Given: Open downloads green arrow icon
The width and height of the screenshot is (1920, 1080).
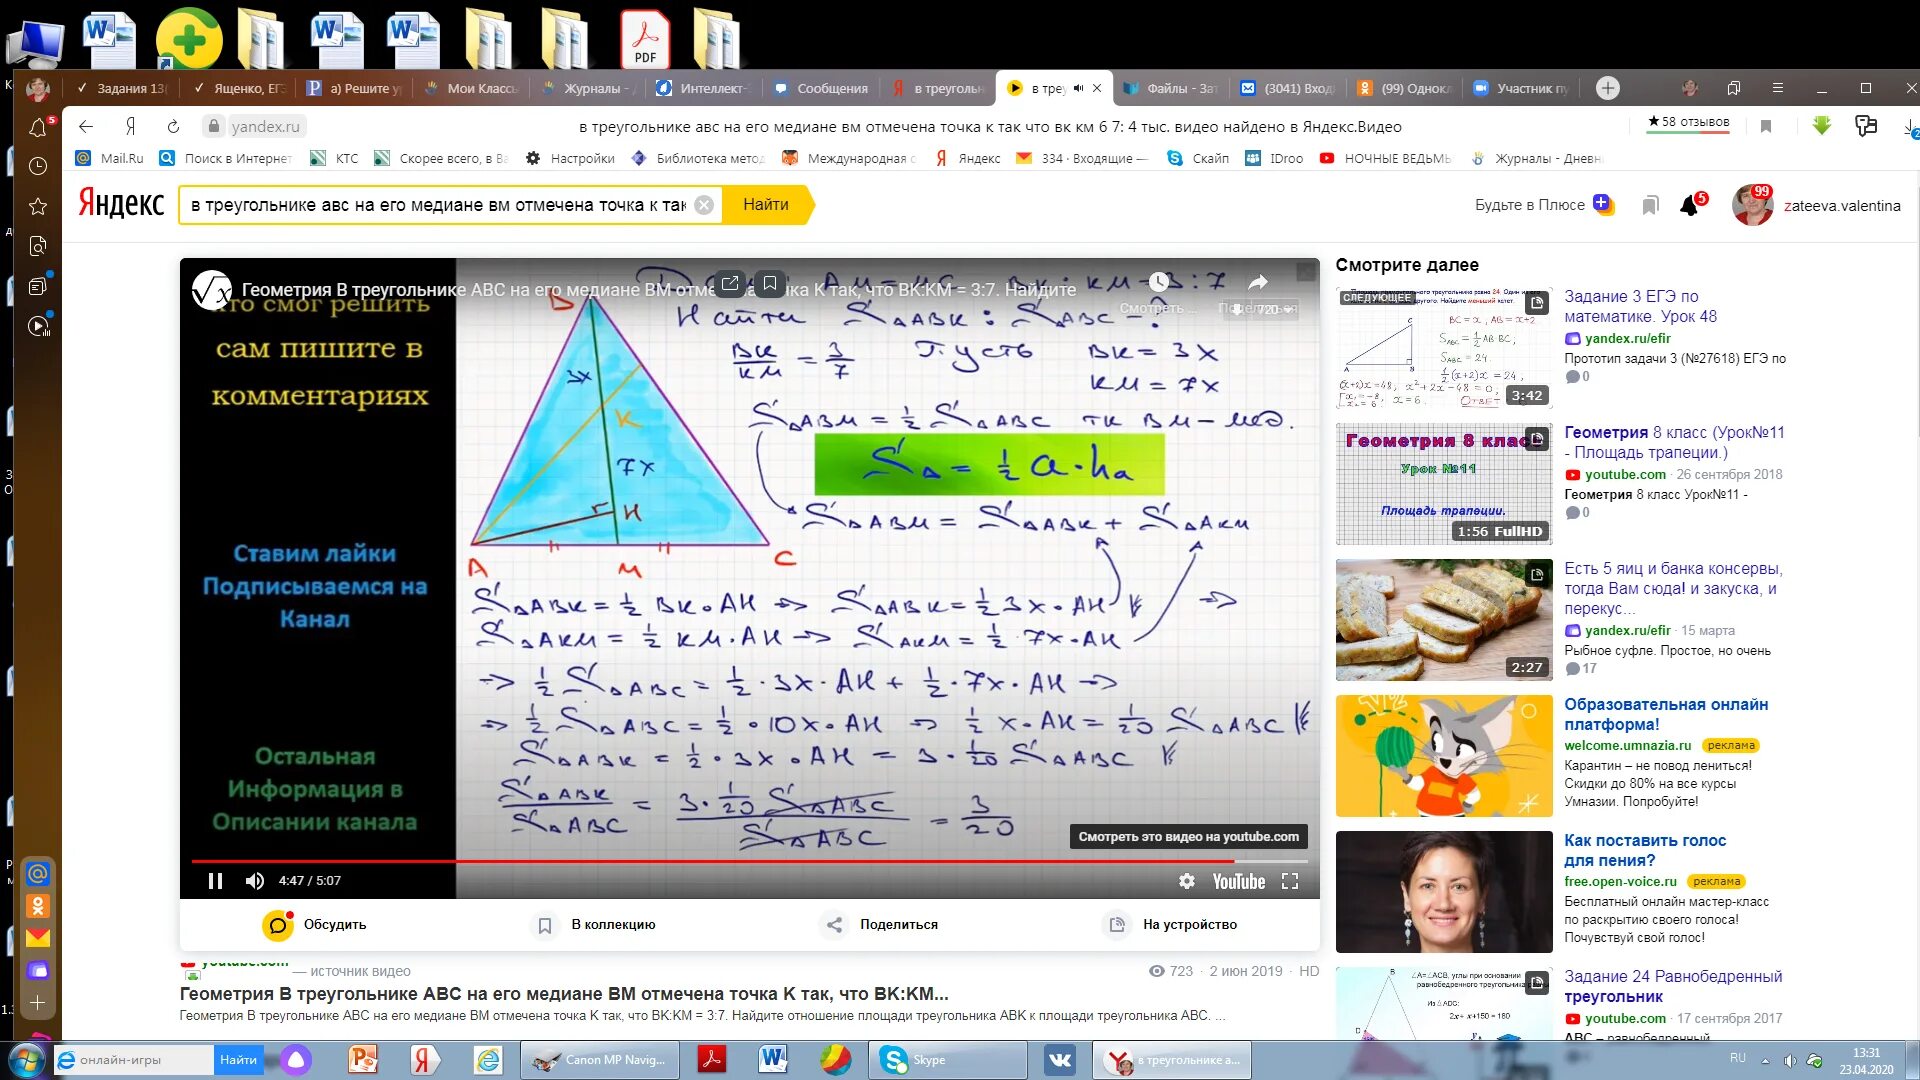Looking at the screenshot, I should [x=1821, y=126].
